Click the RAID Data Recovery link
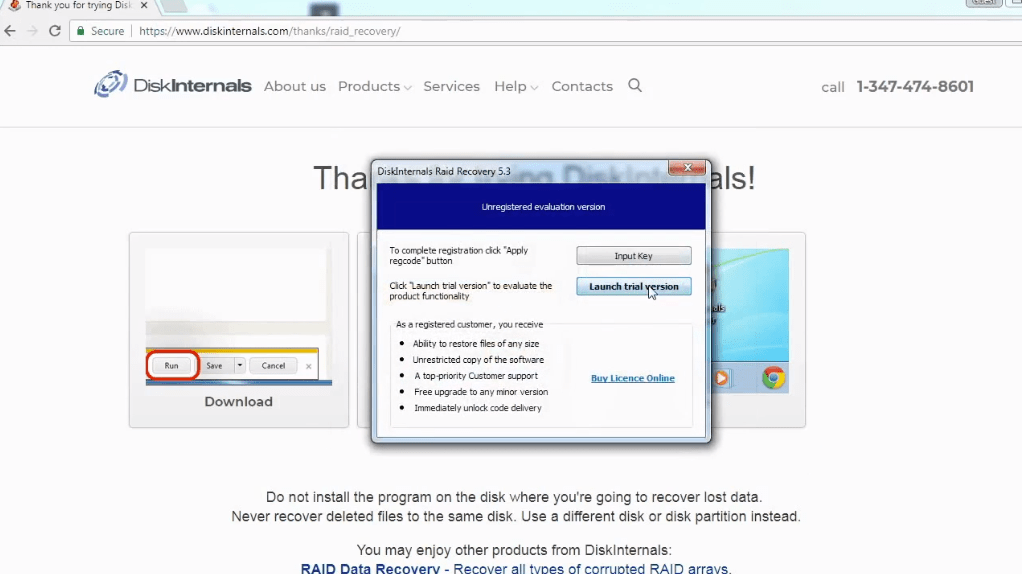Viewport: 1022px width, 574px height. click(370, 568)
